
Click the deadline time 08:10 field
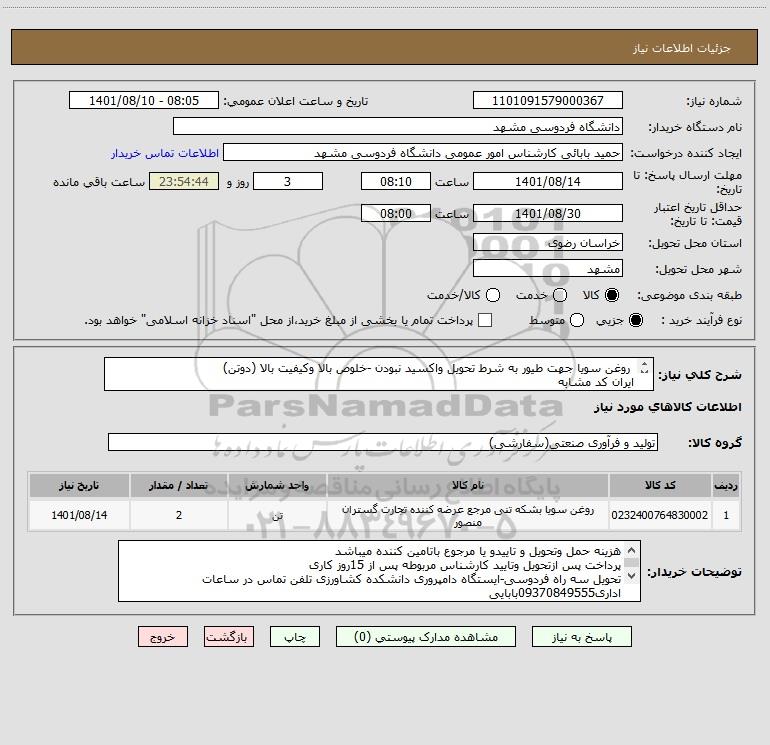[396, 181]
